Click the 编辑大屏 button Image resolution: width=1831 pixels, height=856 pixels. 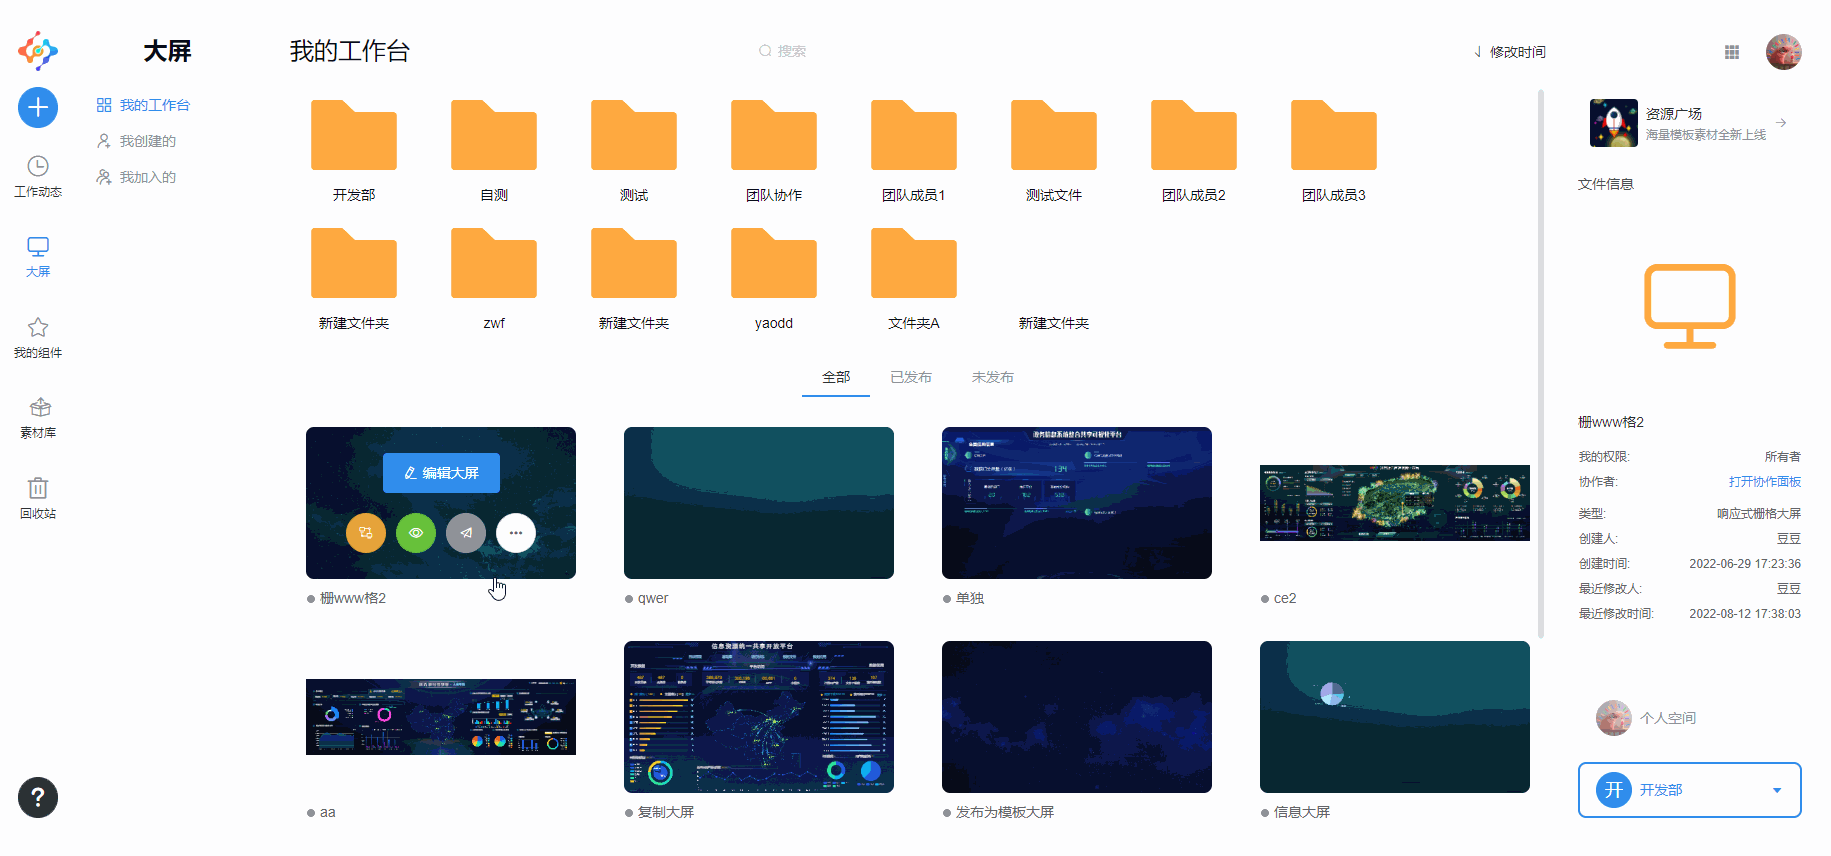pos(441,473)
